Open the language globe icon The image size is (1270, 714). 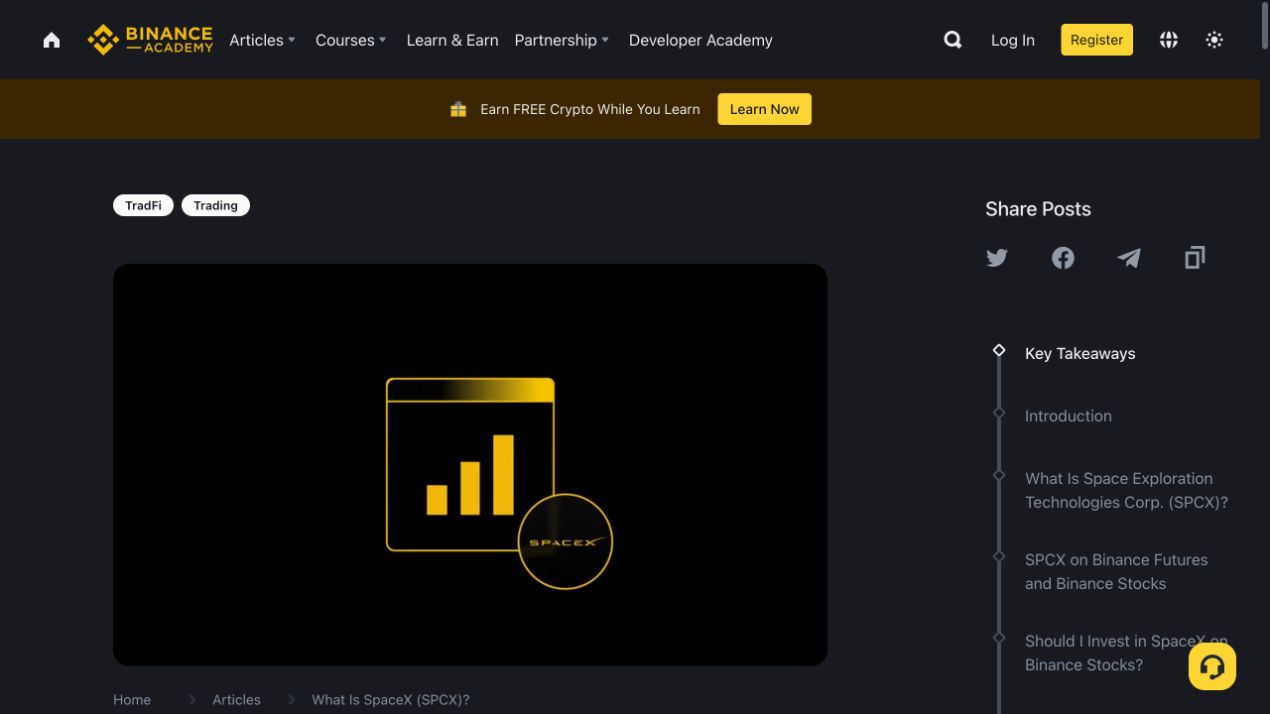1168,40
